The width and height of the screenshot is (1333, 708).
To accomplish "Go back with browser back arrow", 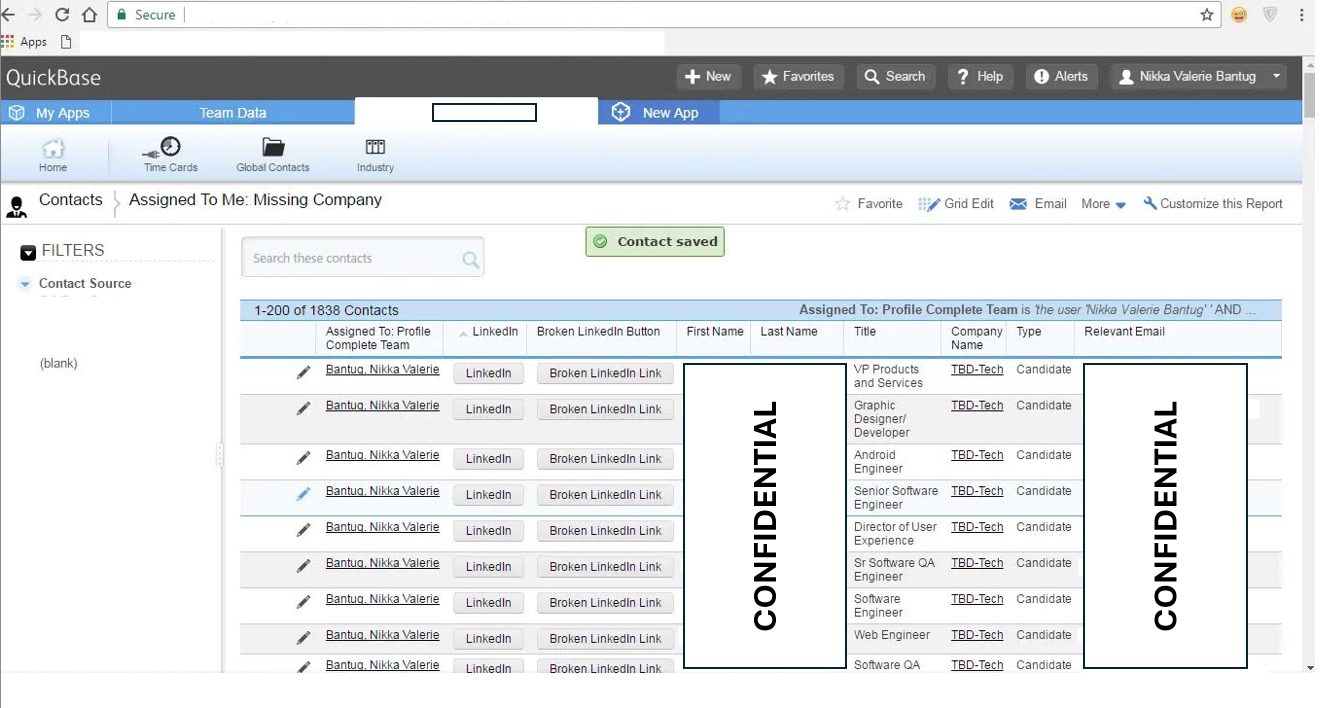I will click(x=8, y=15).
